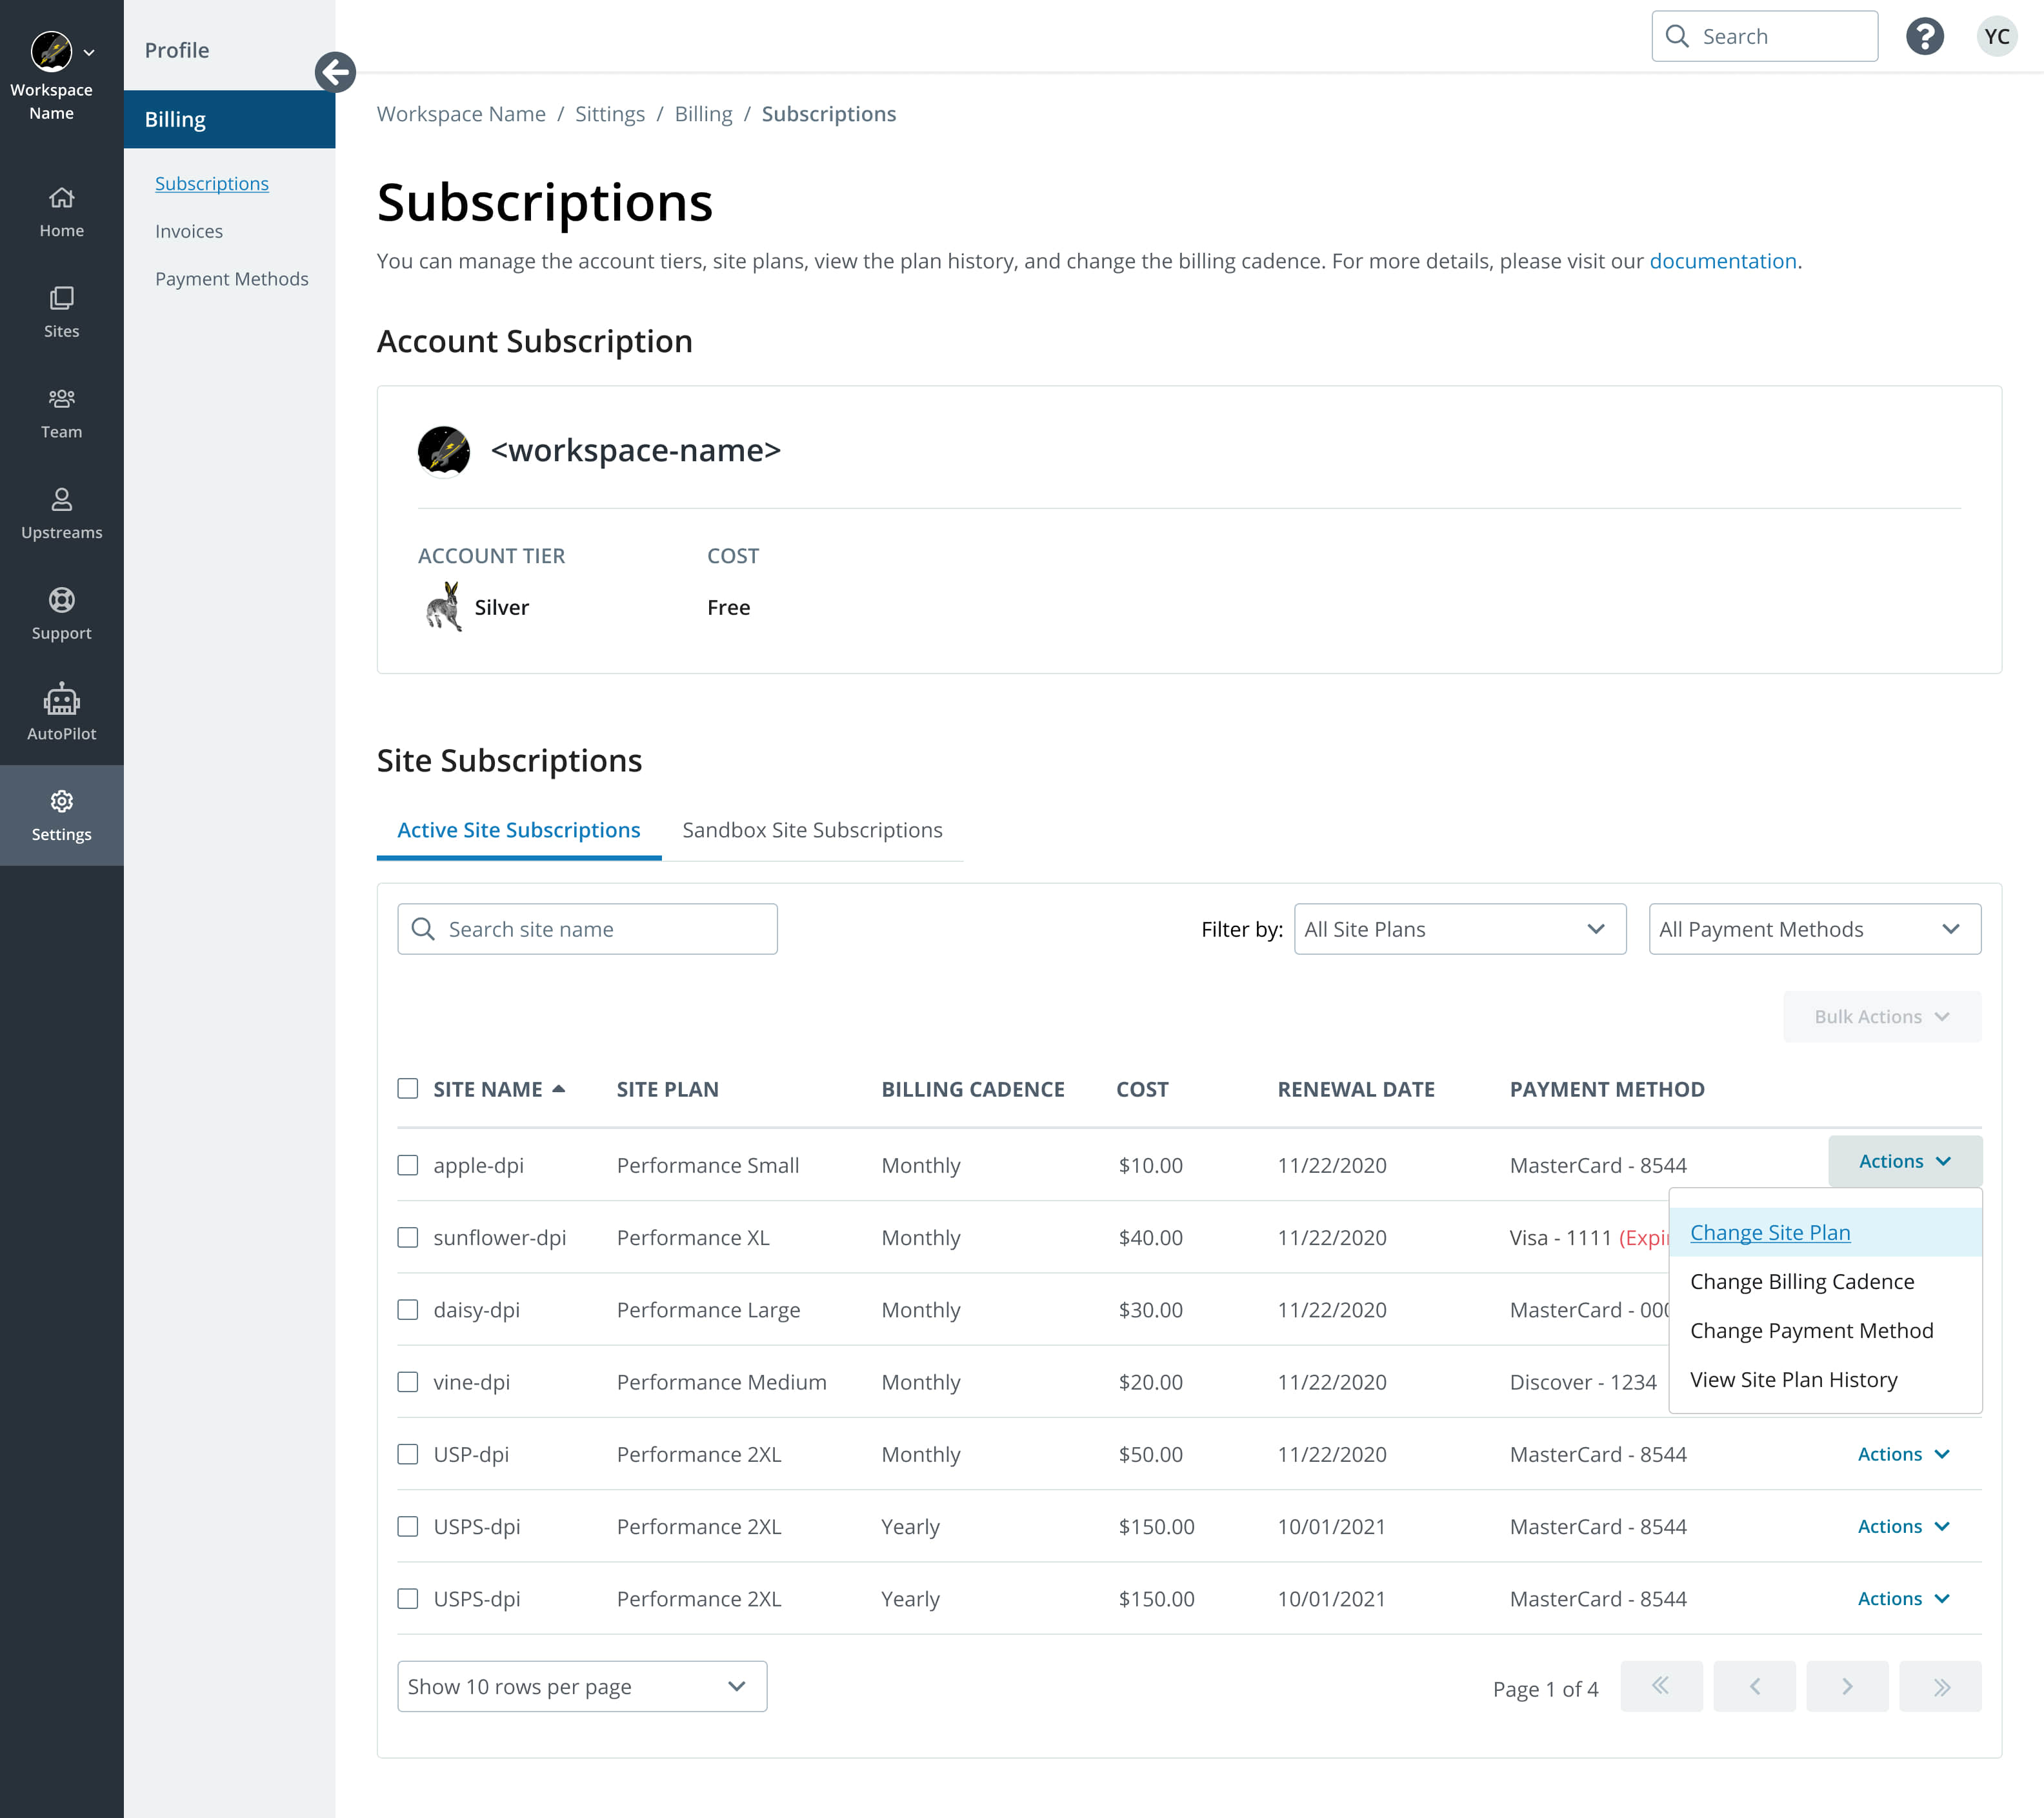Image resolution: width=2044 pixels, height=1818 pixels.
Task: Collapse sidebar with back arrow icon
Action: [335, 72]
